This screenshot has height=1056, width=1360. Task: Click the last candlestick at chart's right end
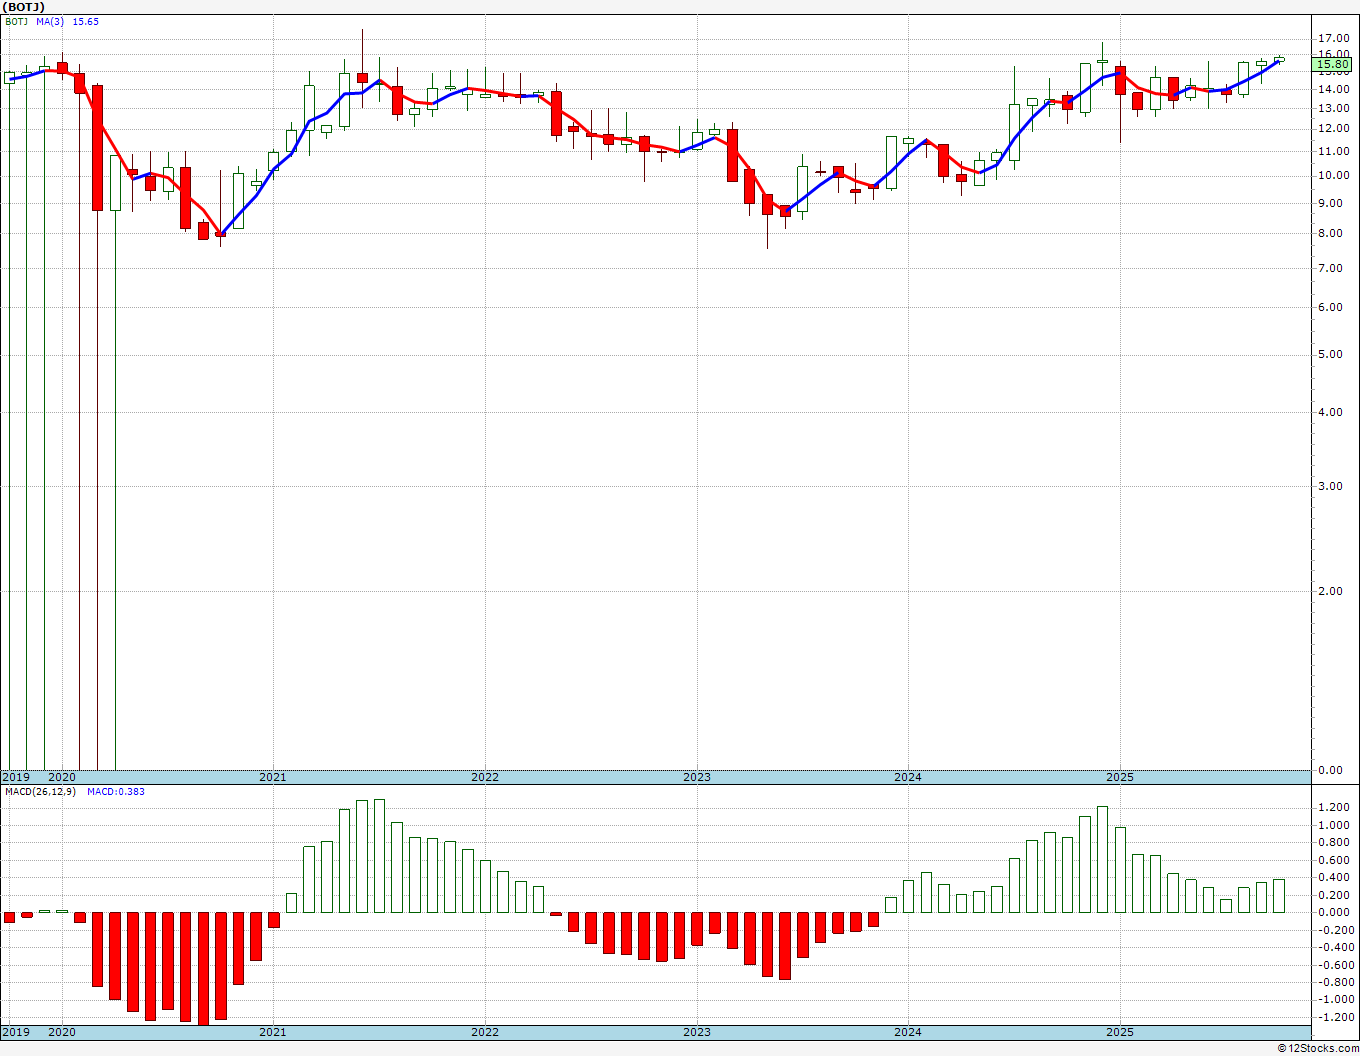point(1279,59)
